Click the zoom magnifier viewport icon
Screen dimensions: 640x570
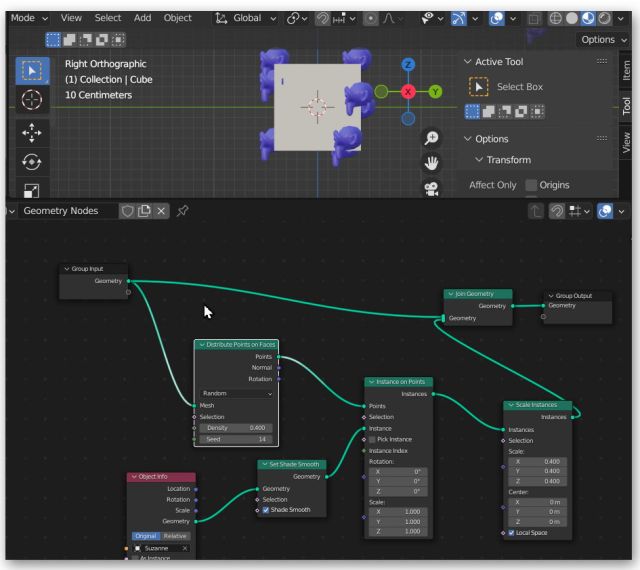[431, 138]
